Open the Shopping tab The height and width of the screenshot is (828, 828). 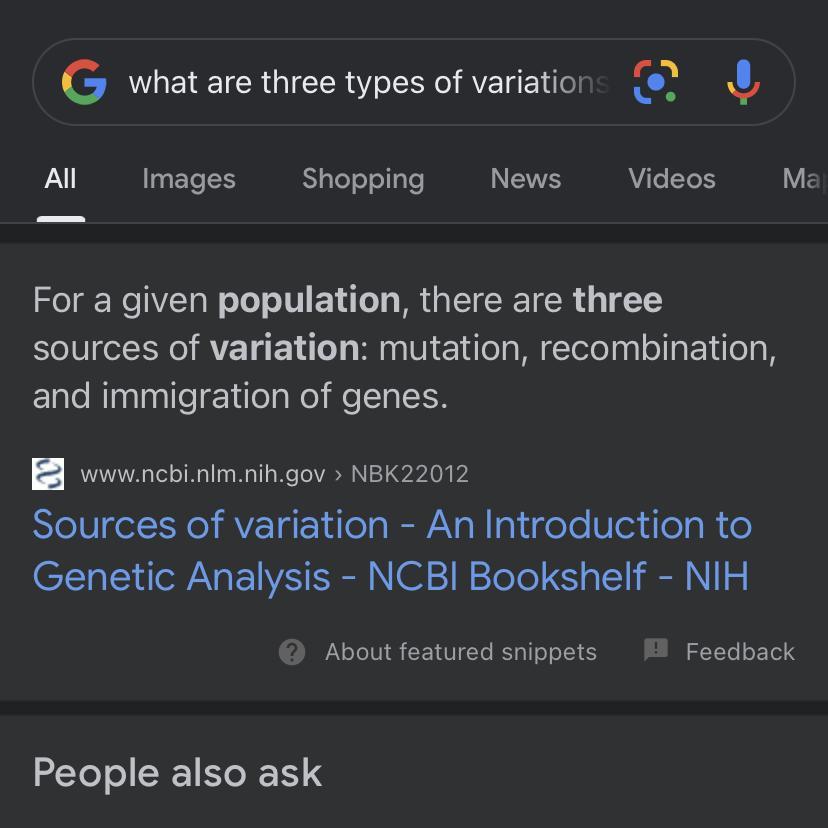363,179
